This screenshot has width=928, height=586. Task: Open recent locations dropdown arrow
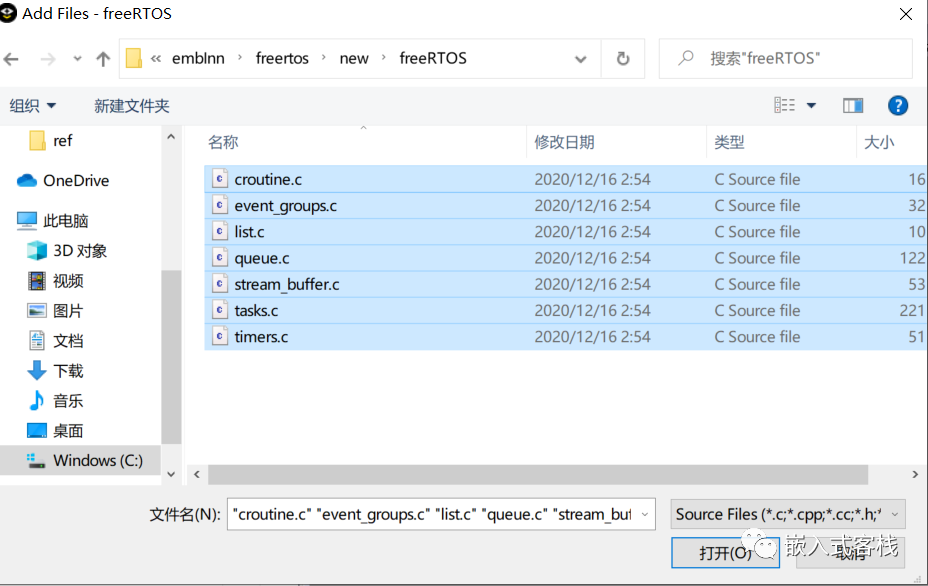(78, 59)
